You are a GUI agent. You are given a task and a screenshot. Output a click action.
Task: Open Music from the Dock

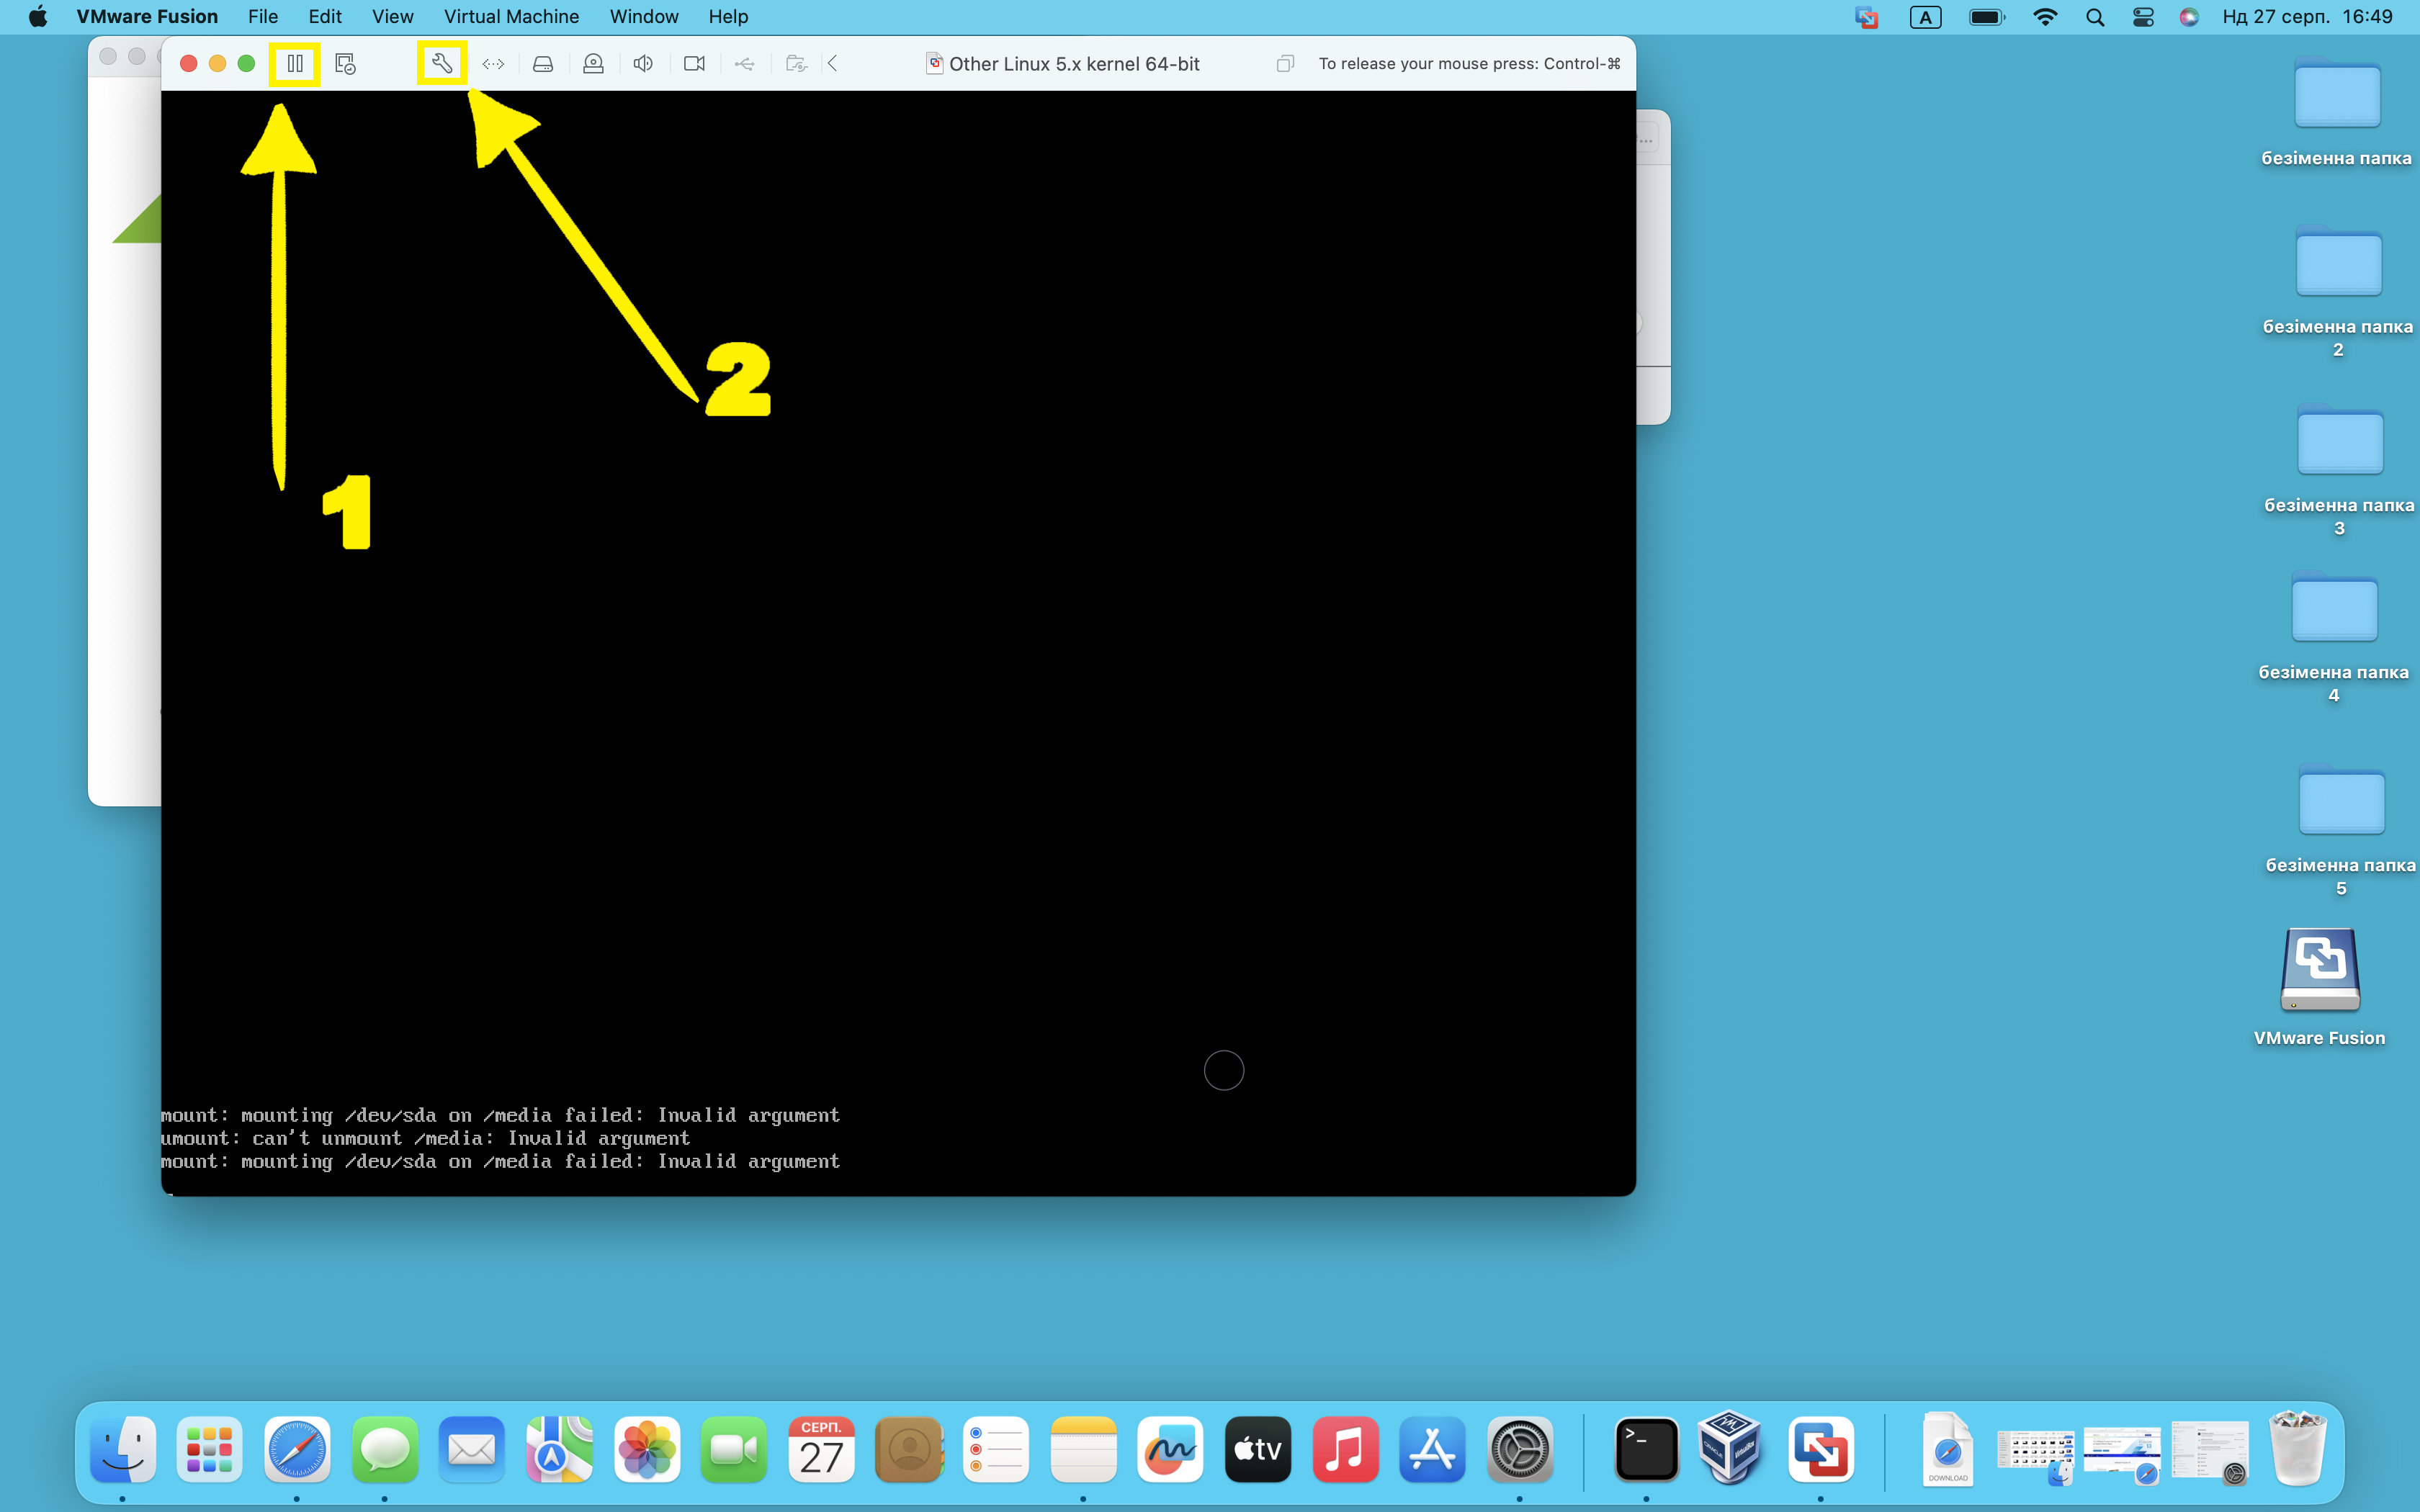pos(1345,1449)
